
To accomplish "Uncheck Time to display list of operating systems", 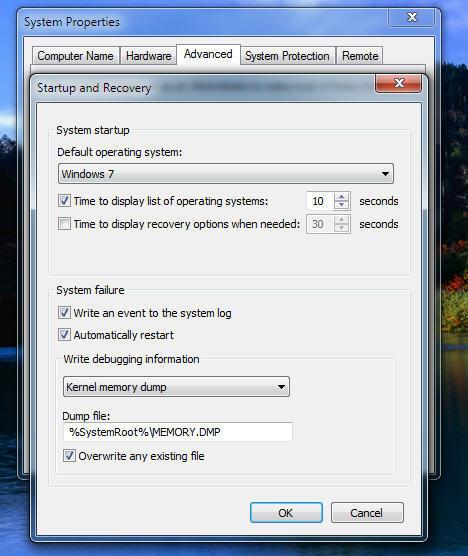I will point(64,201).
